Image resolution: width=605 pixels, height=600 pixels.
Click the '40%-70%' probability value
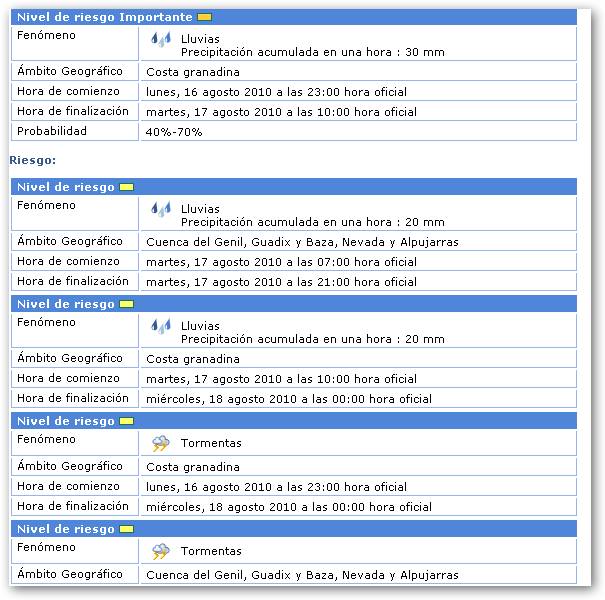point(174,132)
